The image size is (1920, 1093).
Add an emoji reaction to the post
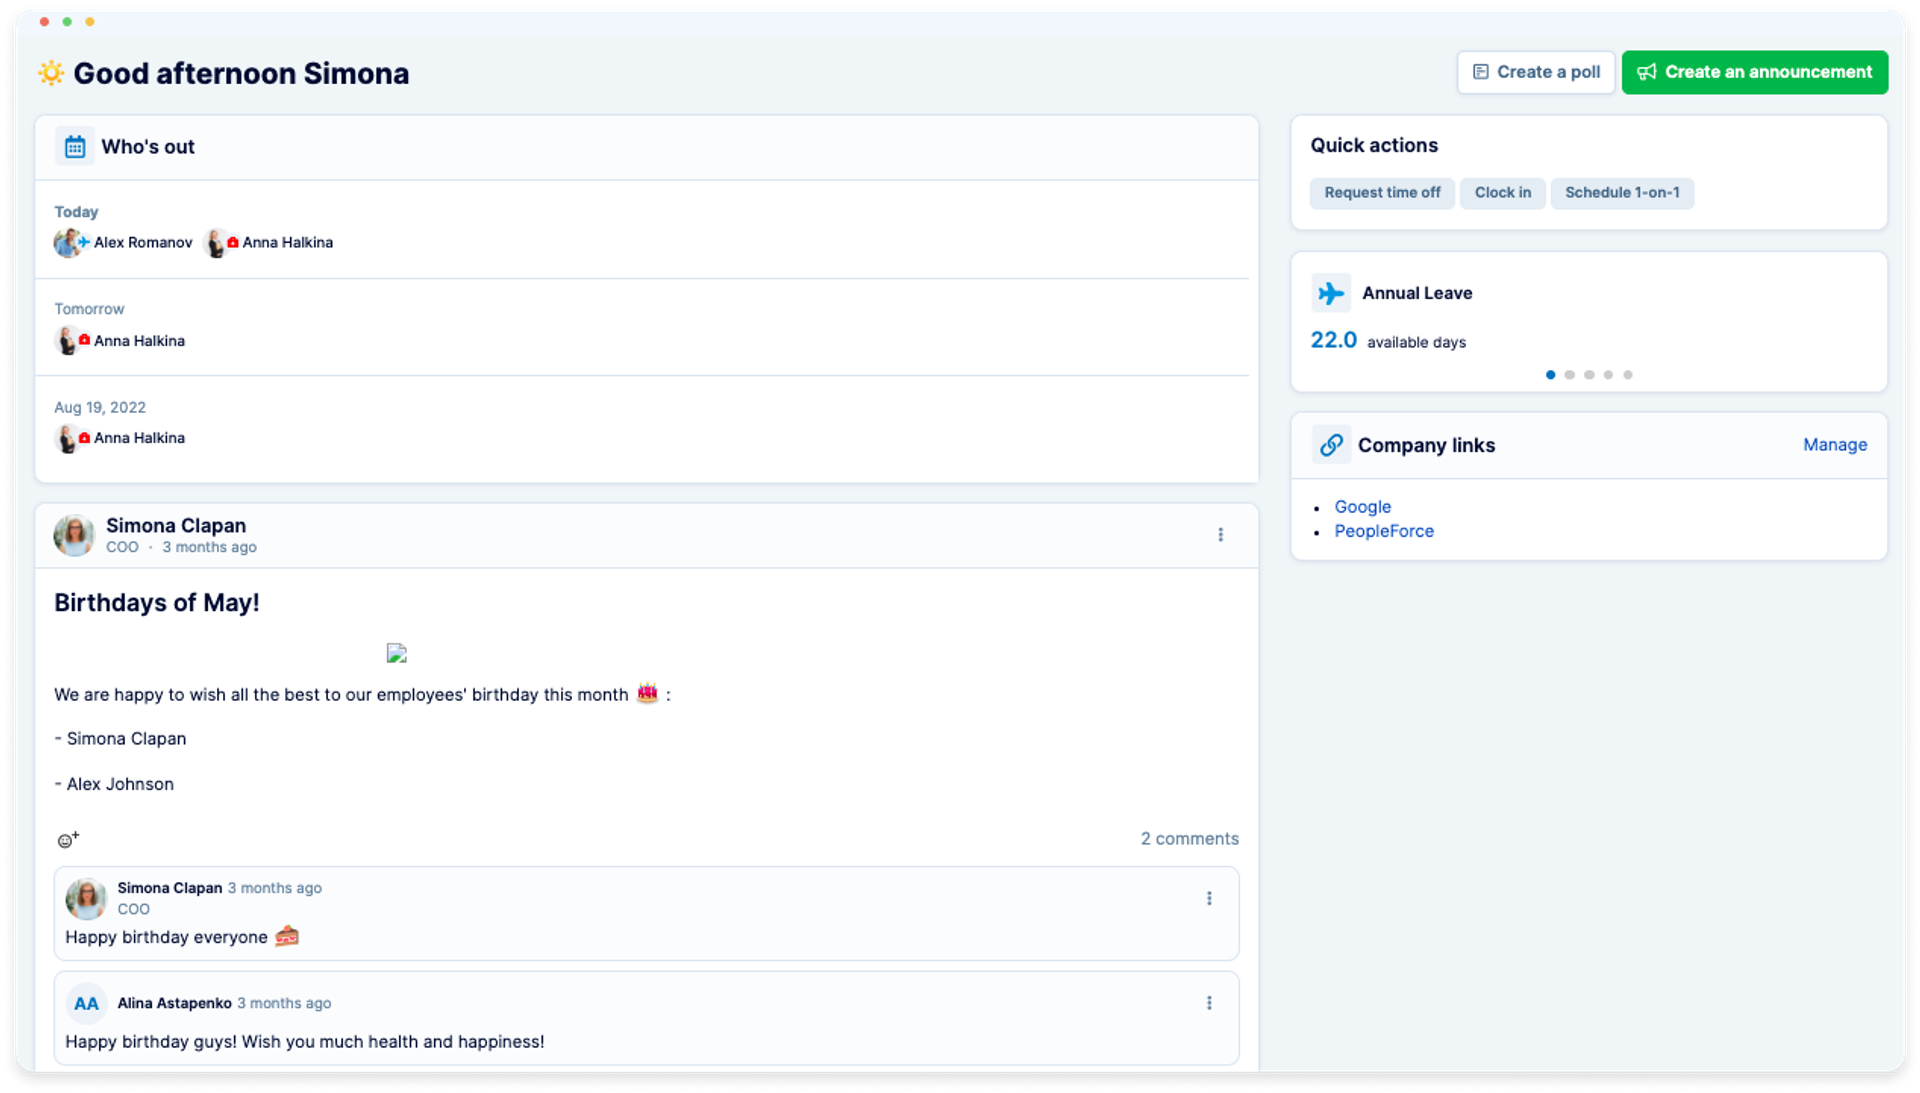tap(68, 840)
